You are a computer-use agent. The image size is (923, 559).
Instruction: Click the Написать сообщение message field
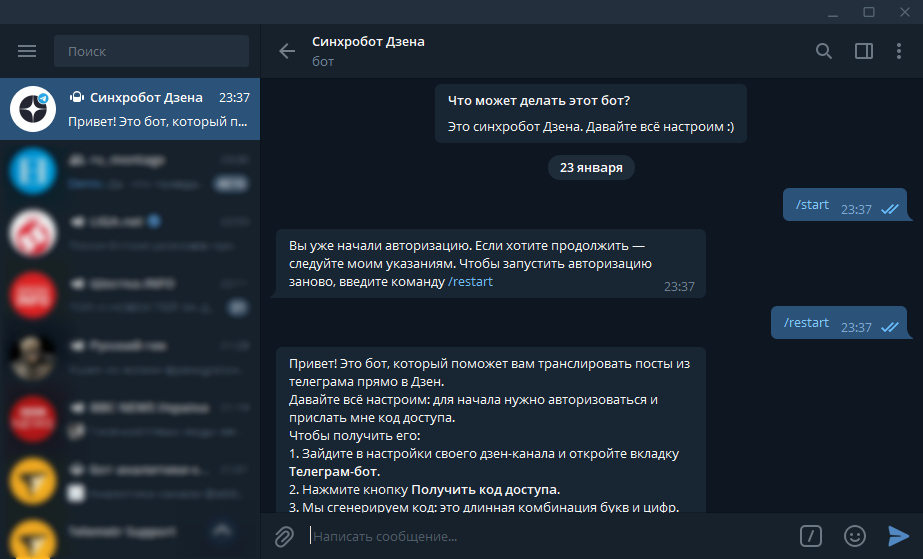[547, 536]
